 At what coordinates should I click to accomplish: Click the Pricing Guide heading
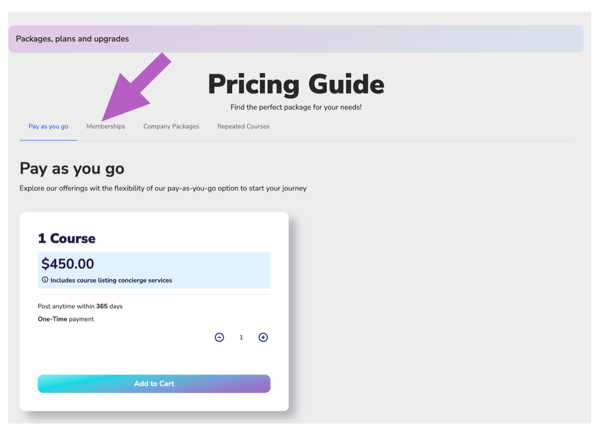pos(296,84)
